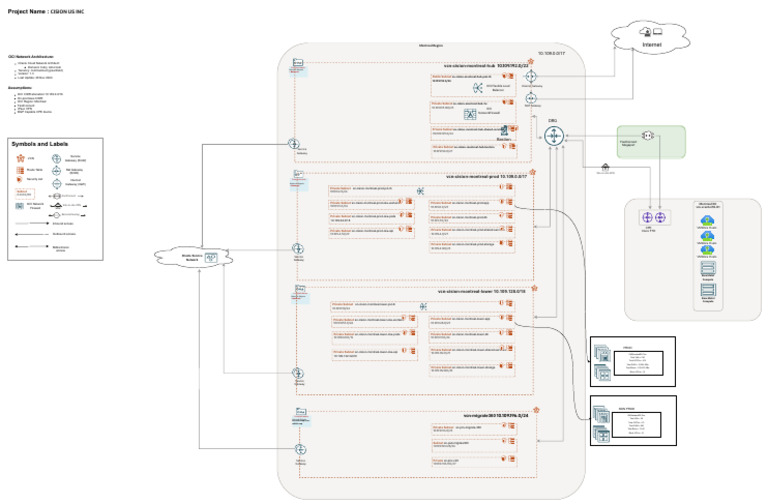Select the Flexible Load Balancer icon in hub
This screenshot has height=504, width=768.
(478, 88)
